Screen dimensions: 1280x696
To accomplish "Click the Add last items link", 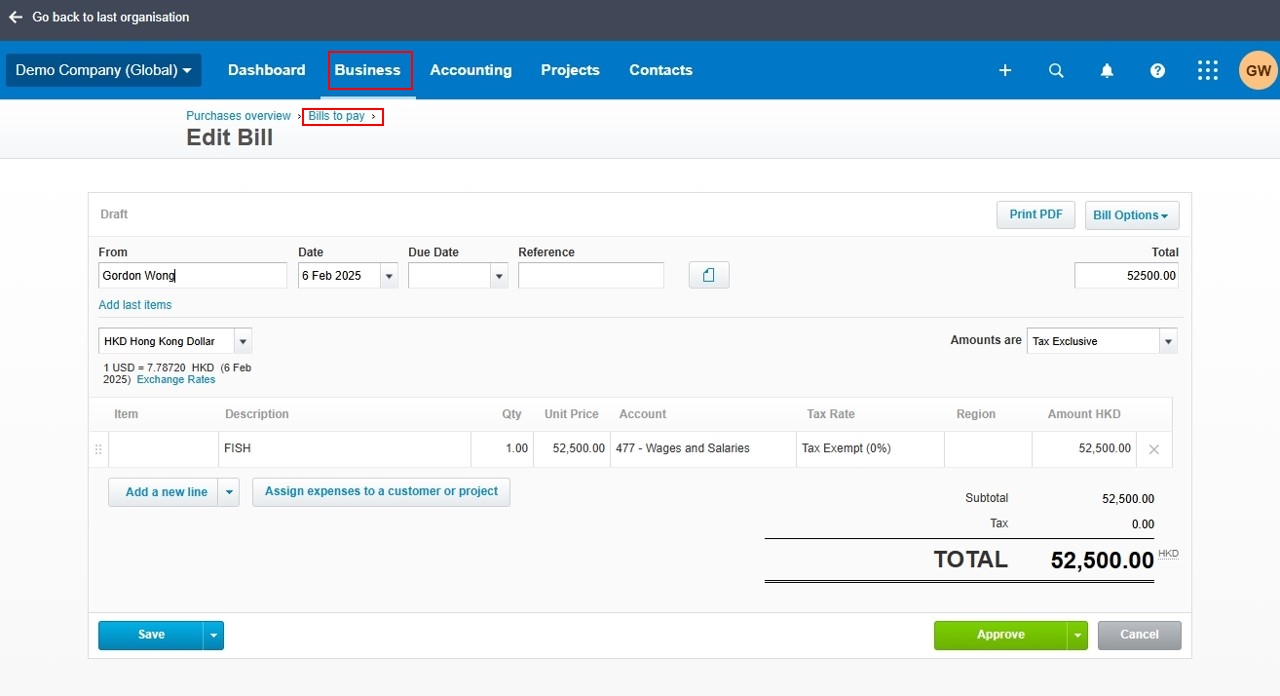I will pos(135,305).
